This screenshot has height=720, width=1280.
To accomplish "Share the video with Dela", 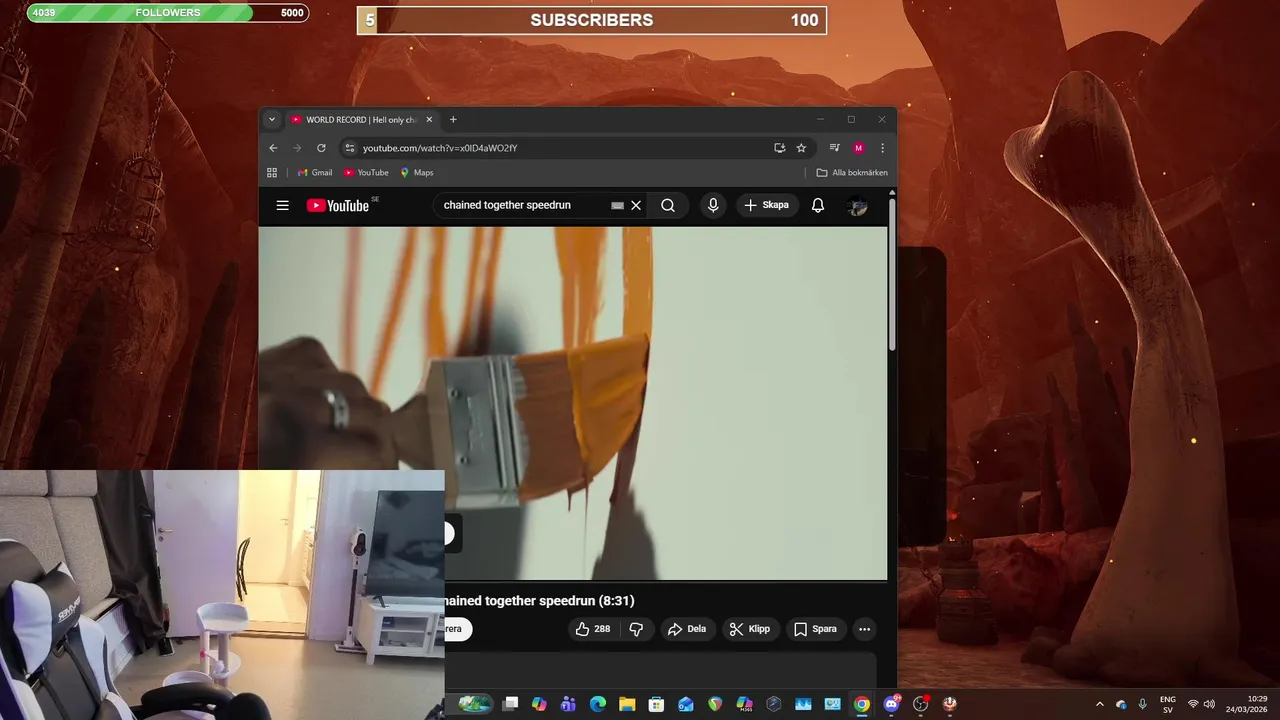I will point(687,629).
